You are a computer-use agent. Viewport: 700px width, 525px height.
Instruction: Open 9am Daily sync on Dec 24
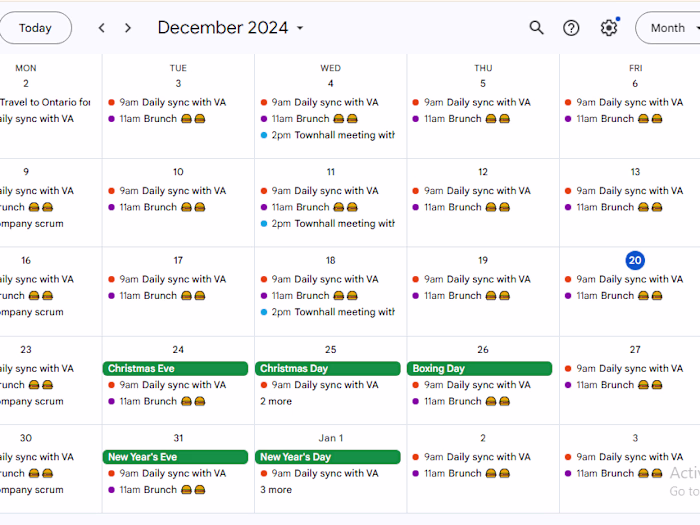pyautogui.click(x=167, y=385)
